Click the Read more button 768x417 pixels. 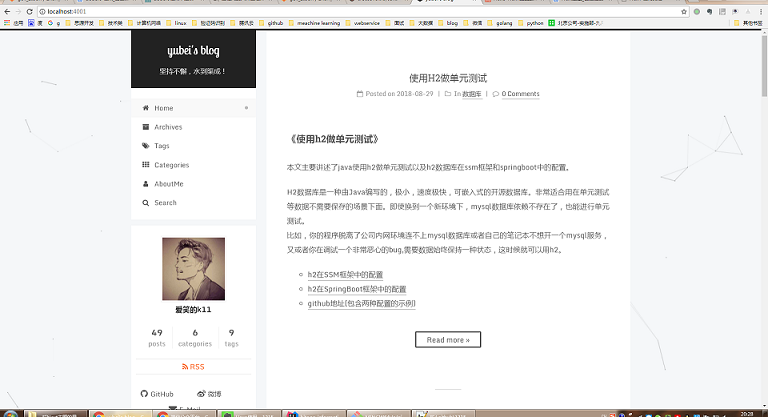pos(448,340)
